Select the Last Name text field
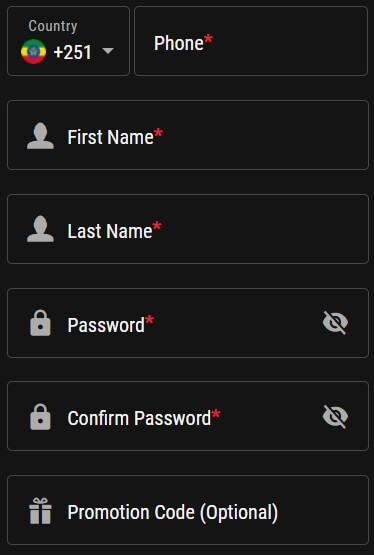The image size is (374, 555). click(188, 229)
